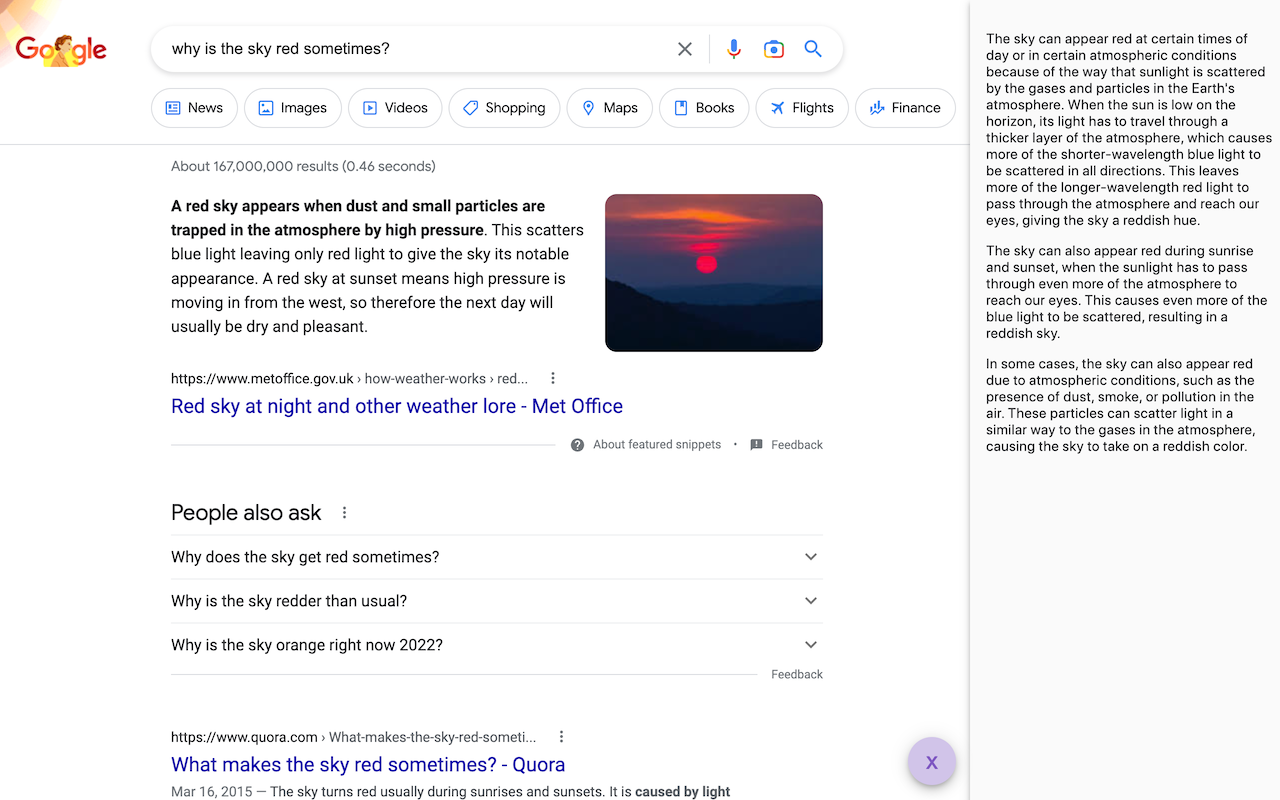This screenshot has width=1280, height=800.
Task: Submit search using magnifying glass icon
Action: tap(813, 49)
